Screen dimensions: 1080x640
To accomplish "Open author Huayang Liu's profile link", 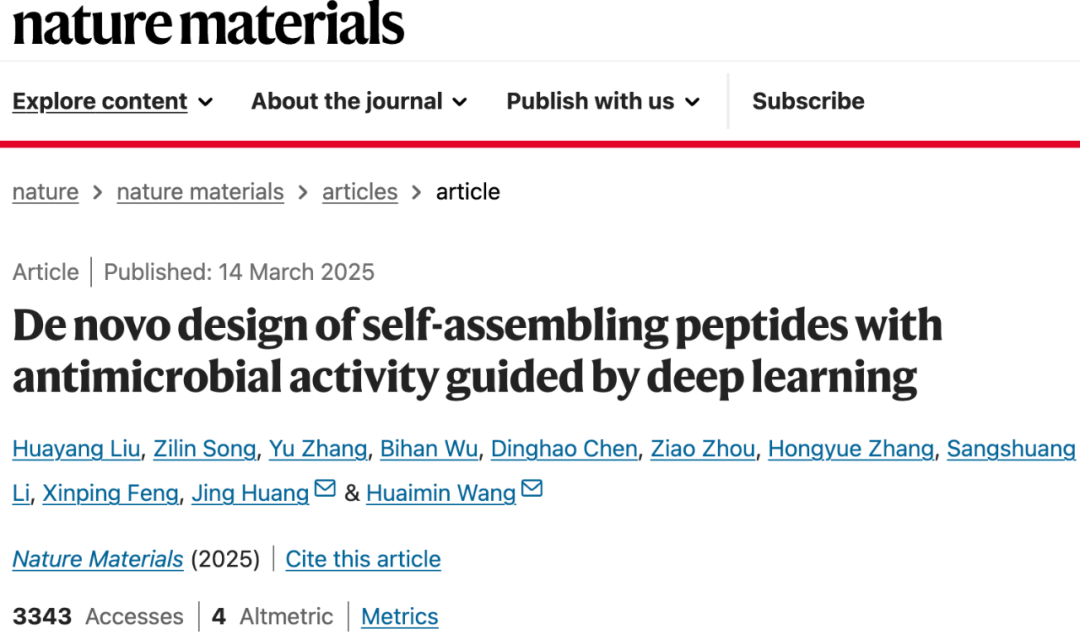I will 76,449.
